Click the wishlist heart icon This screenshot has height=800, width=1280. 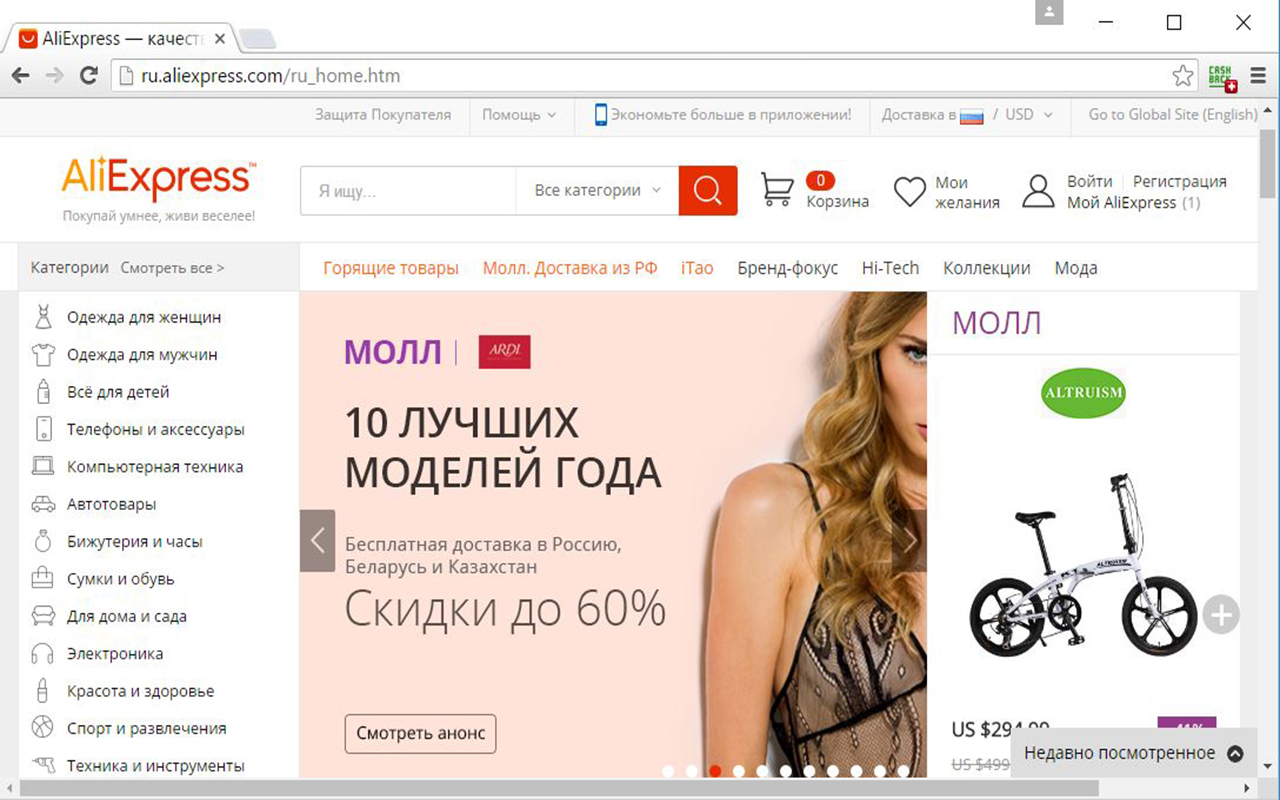tap(909, 191)
